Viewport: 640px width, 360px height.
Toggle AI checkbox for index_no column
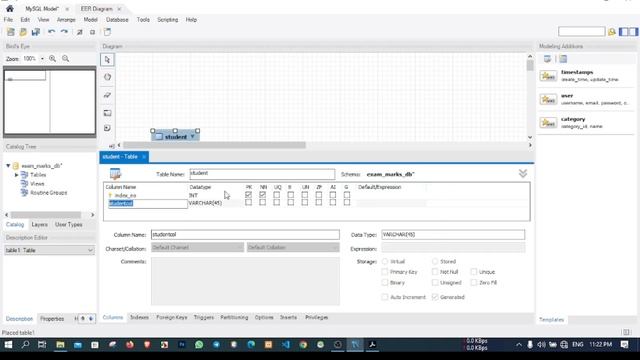coord(333,195)
